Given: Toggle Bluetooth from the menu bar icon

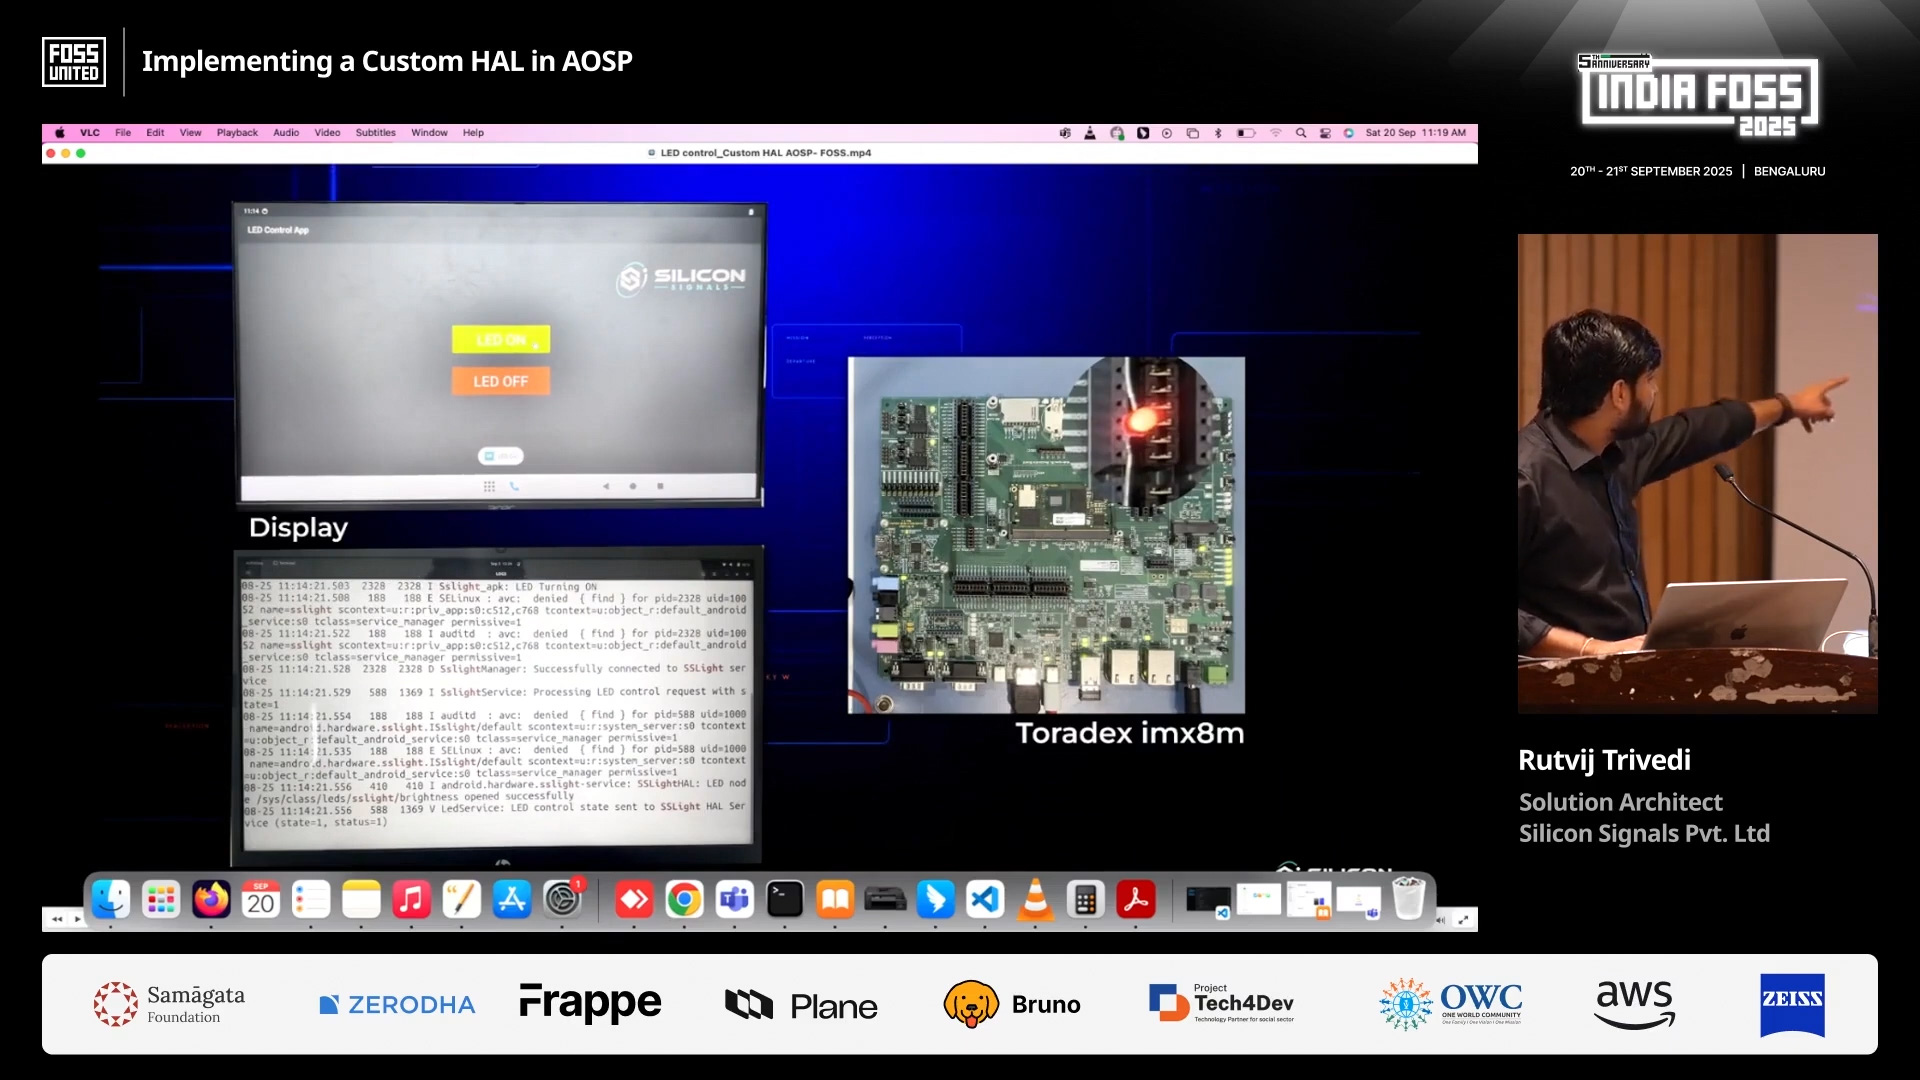Looking at the screenshot, I should (x=1218, y=133).
